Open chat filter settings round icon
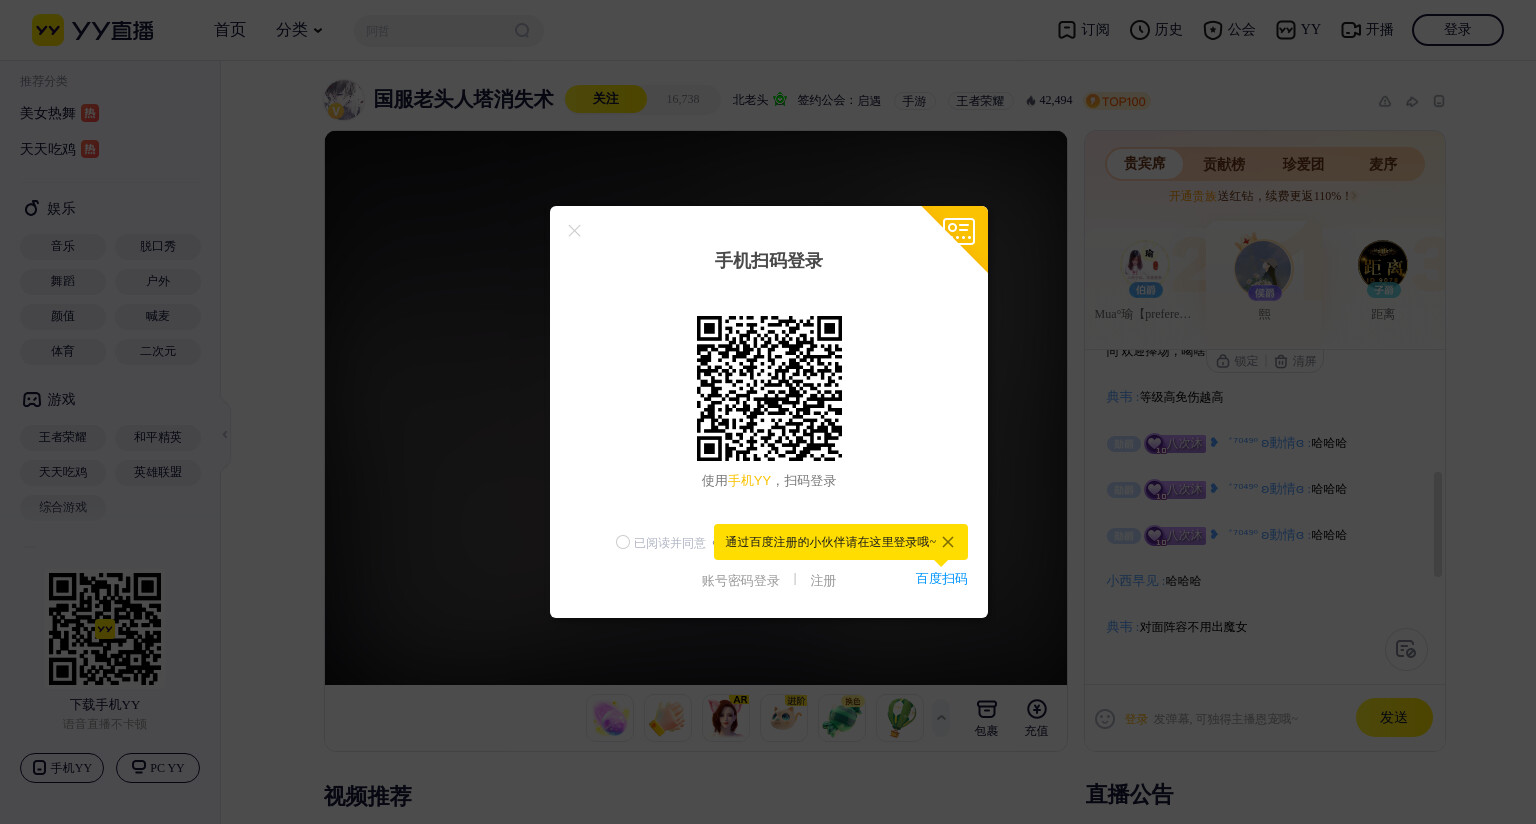Viewport: 1536px width, 824px height. (1406, 649)
